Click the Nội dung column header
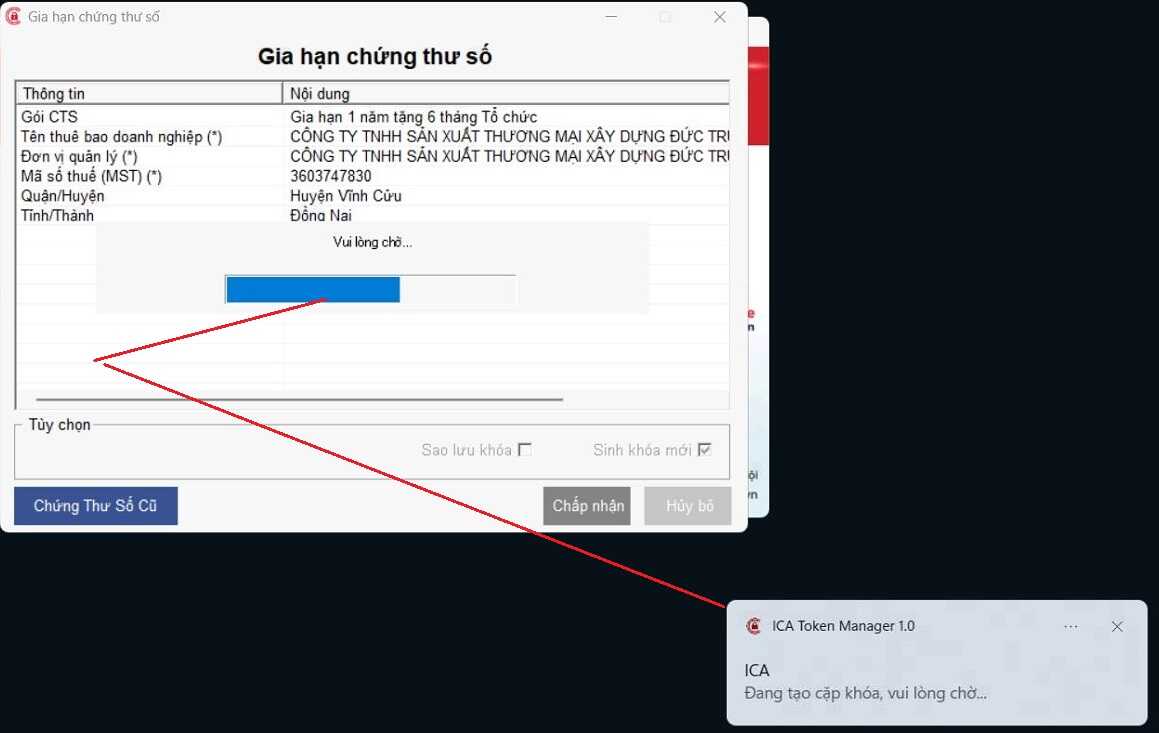 click(506, 93)
